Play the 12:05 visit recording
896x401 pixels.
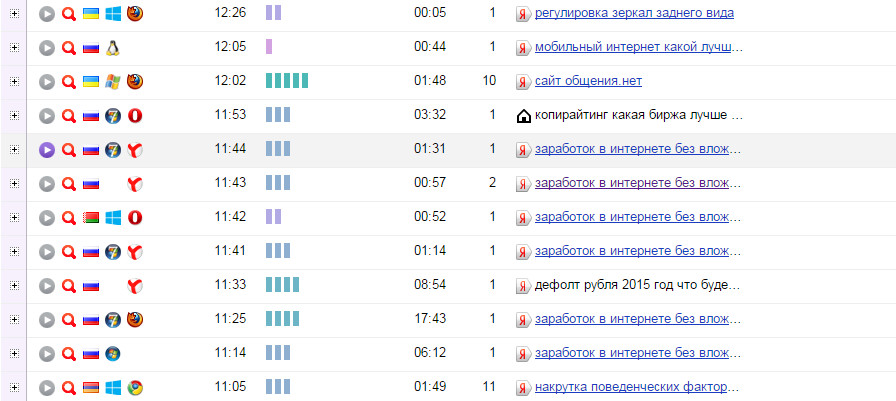pyautogui.click(x=47, y=48)
